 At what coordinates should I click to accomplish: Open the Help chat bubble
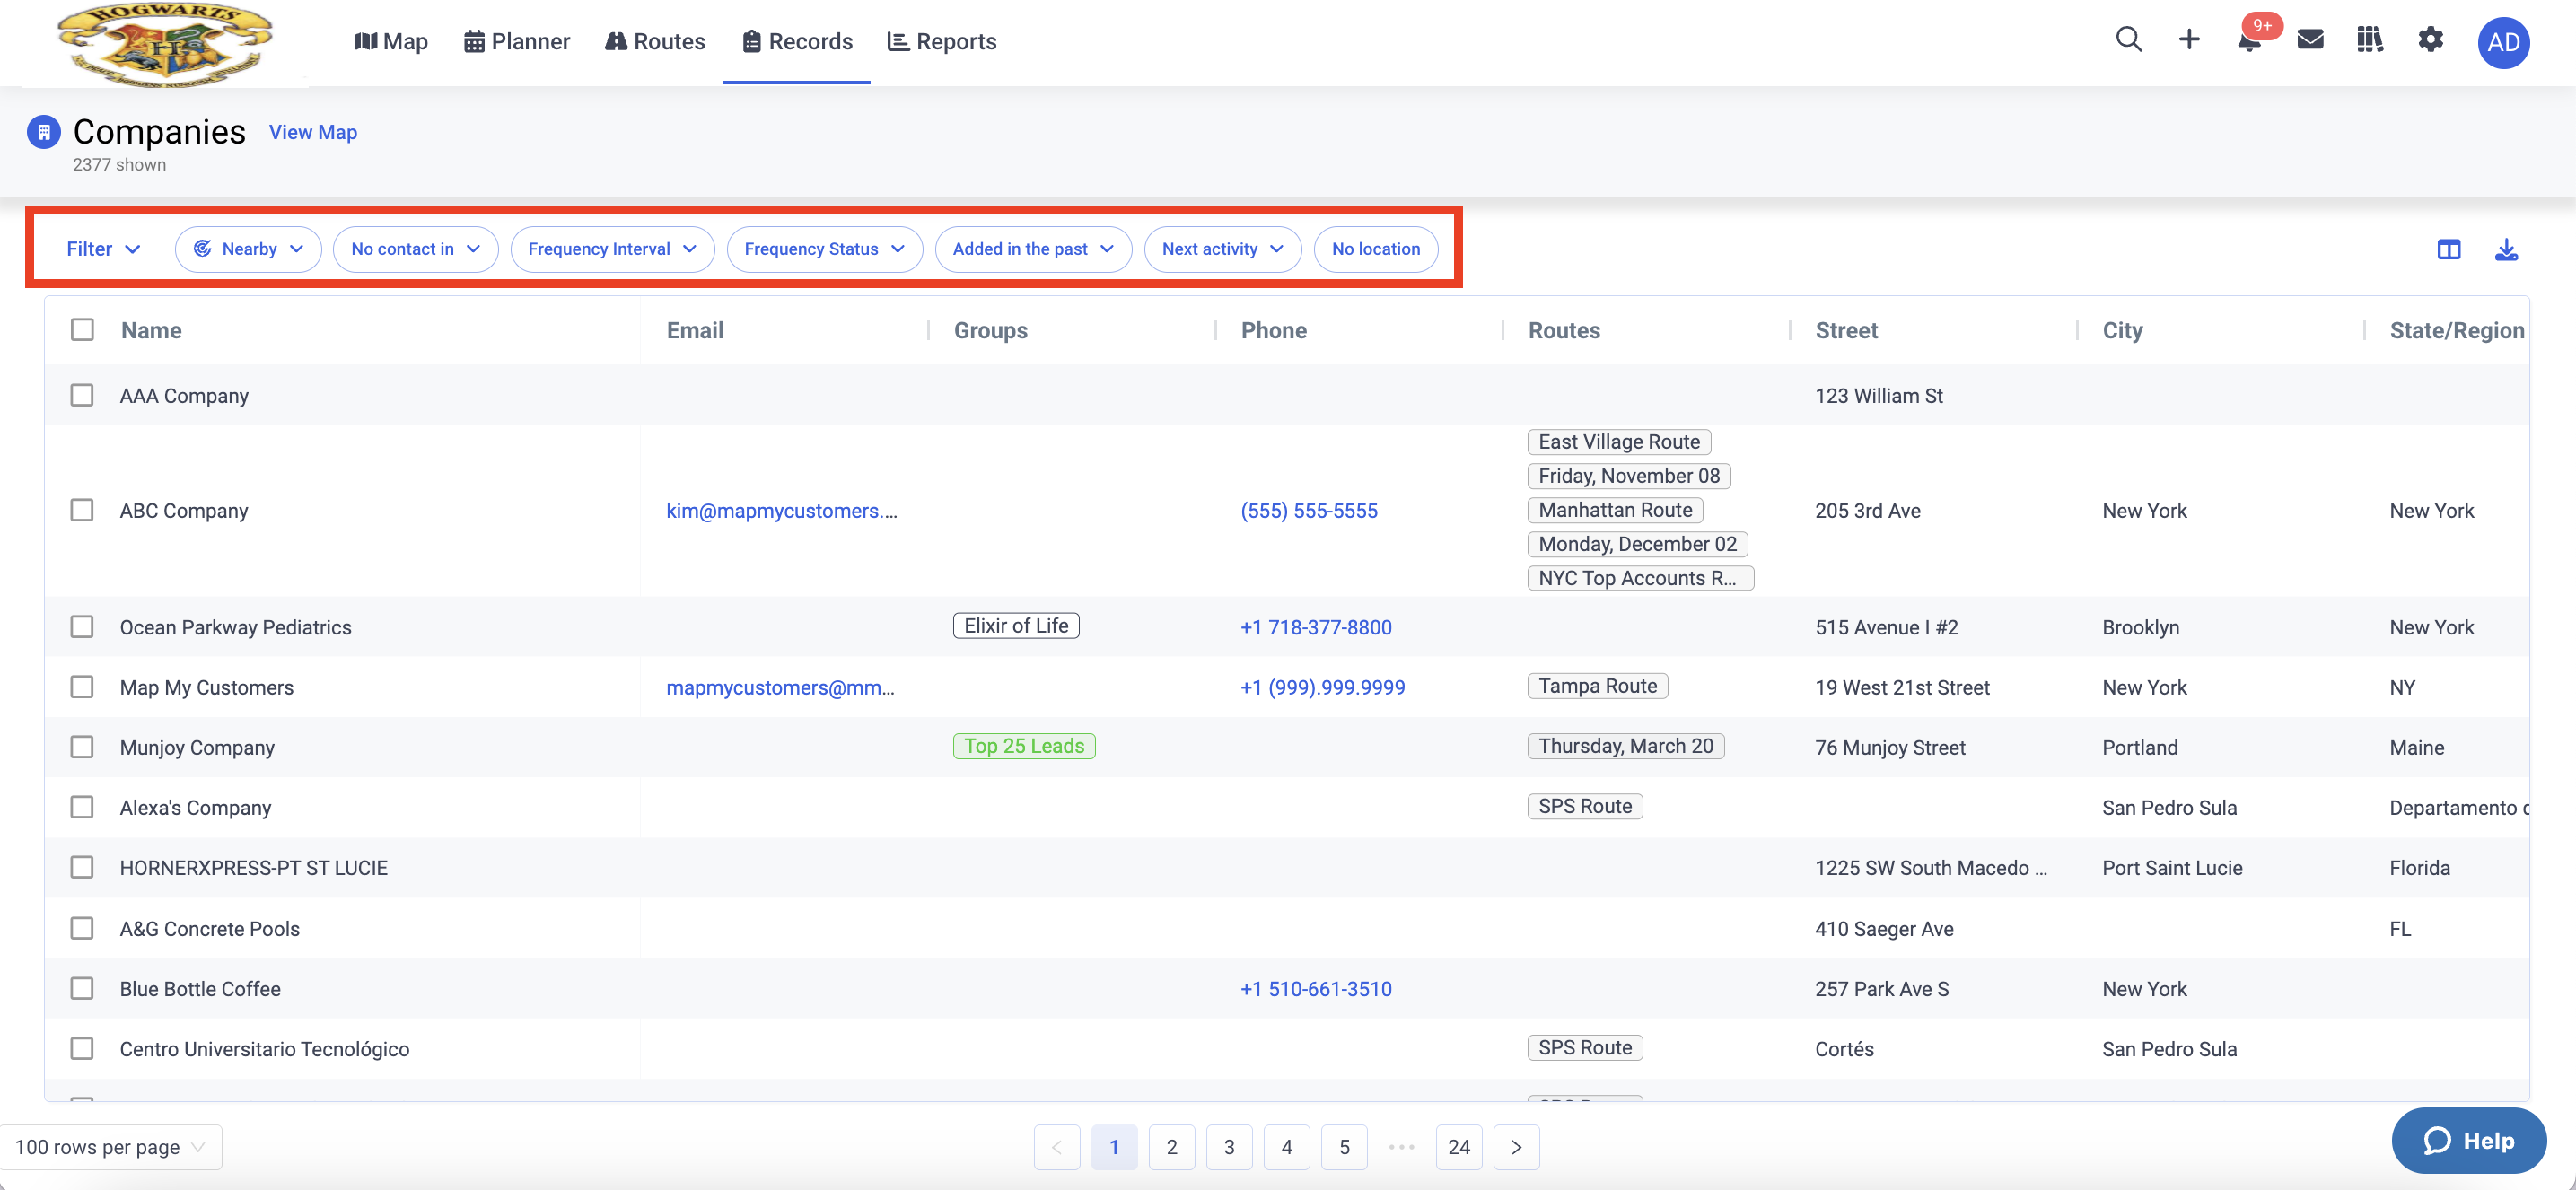[x=2469, y=1140]
